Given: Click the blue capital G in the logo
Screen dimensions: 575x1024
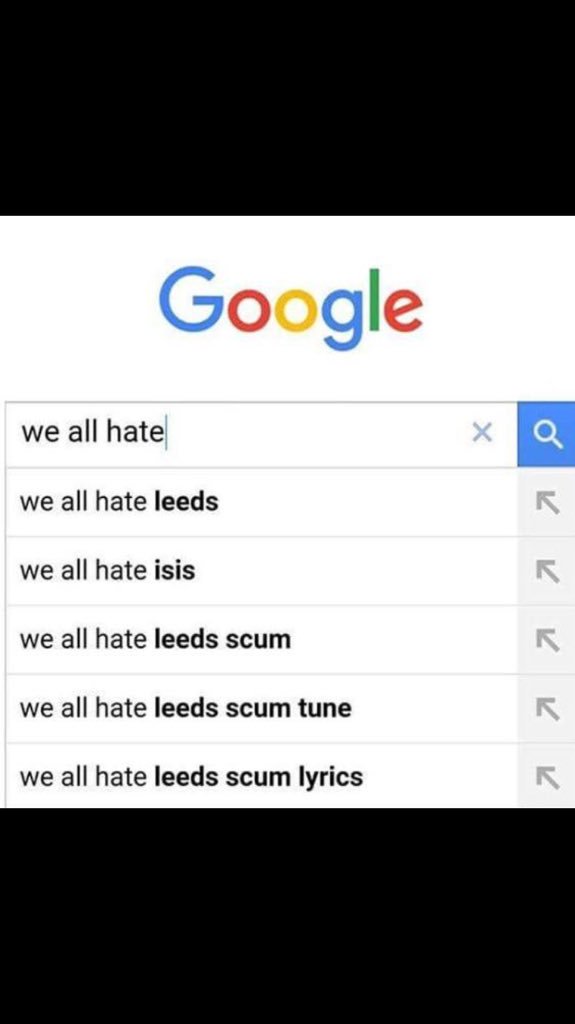Looking at the screenshot, I should click(188, 299).
